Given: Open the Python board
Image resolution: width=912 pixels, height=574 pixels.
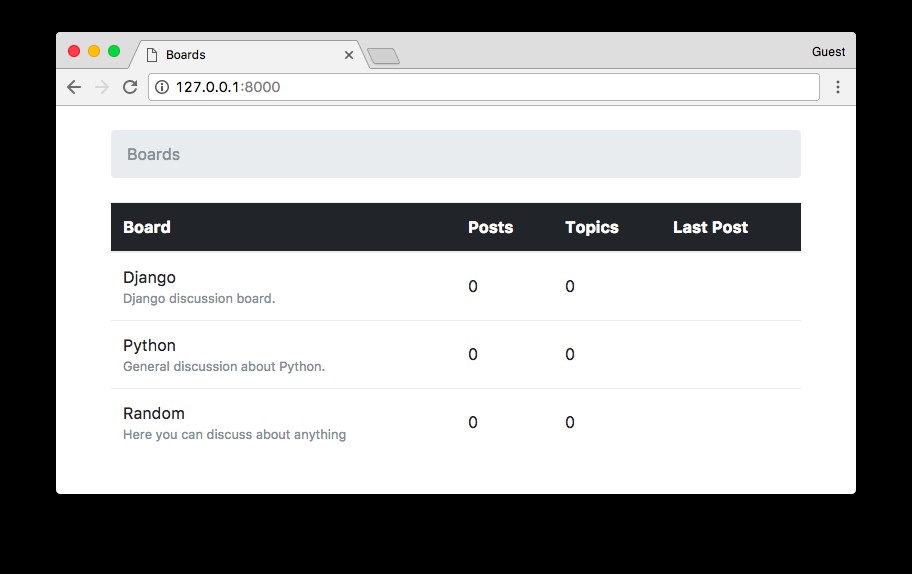Looking at the screenshot, I should tap(149, 345).
